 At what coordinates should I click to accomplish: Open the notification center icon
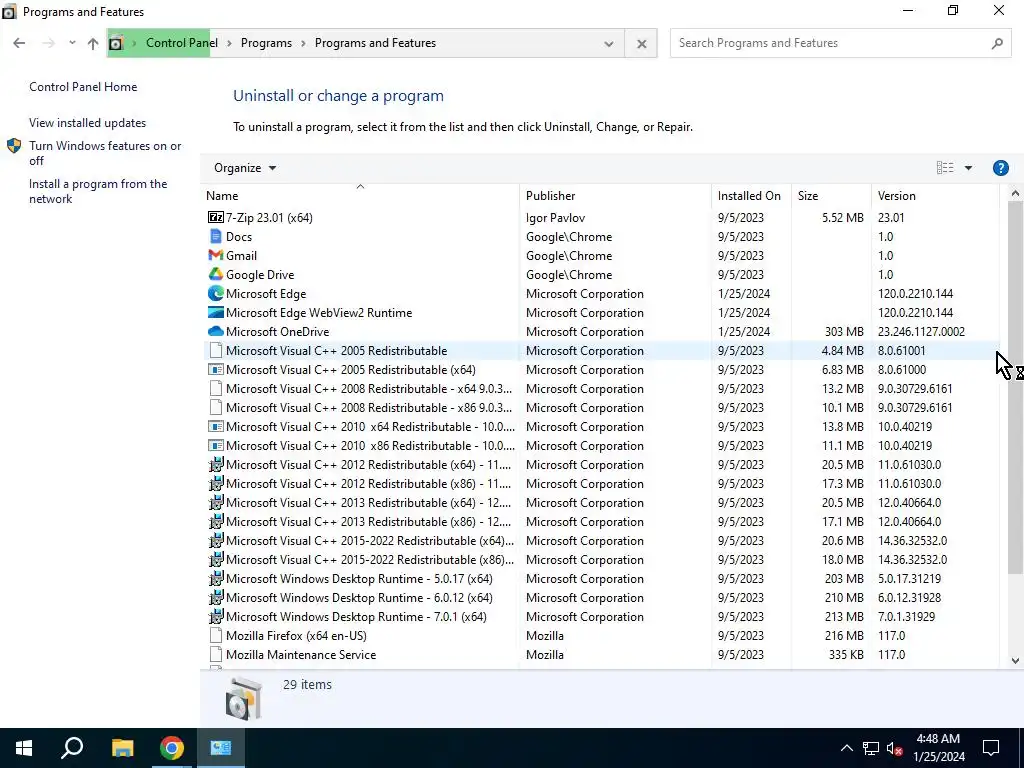991,748
